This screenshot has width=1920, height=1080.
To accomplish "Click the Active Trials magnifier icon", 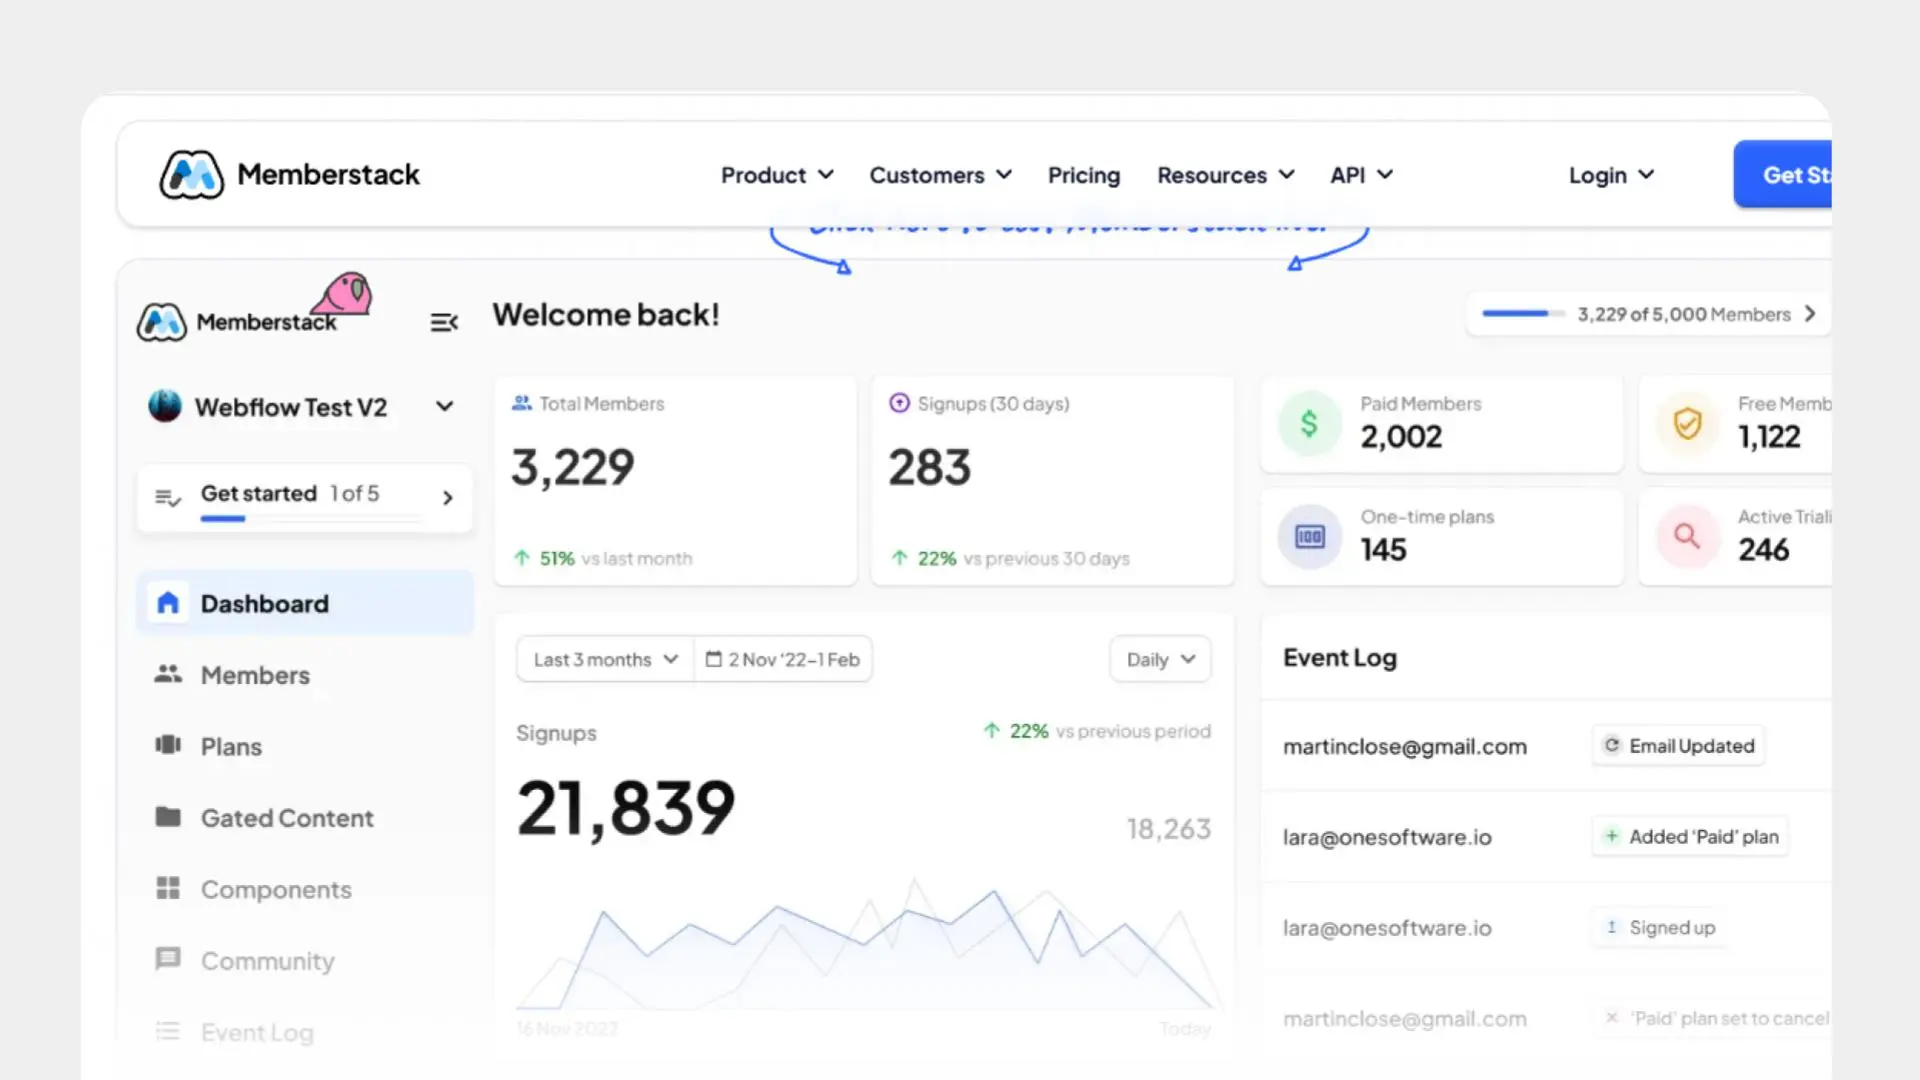I will (x=1687, y=537).
